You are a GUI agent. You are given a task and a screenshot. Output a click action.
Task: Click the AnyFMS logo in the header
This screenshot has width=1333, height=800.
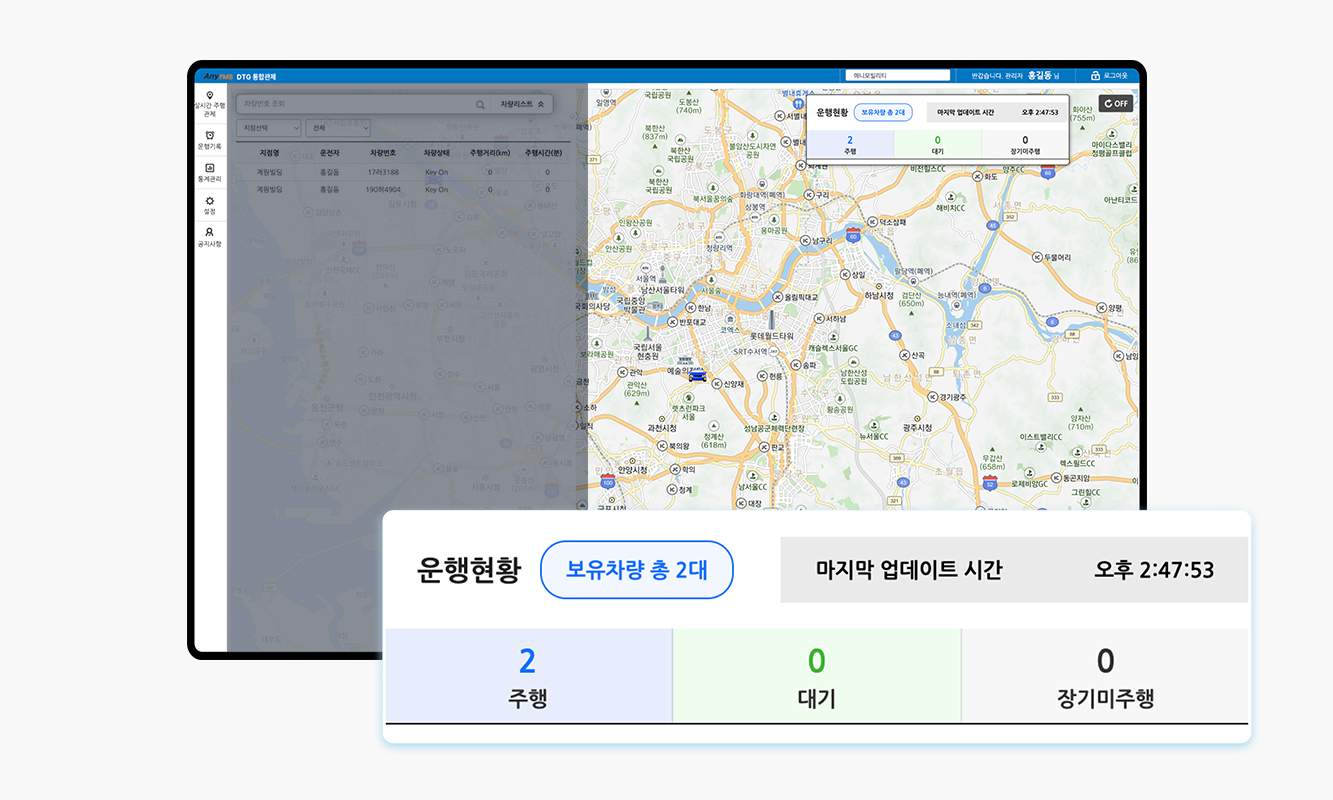[218, 76]
